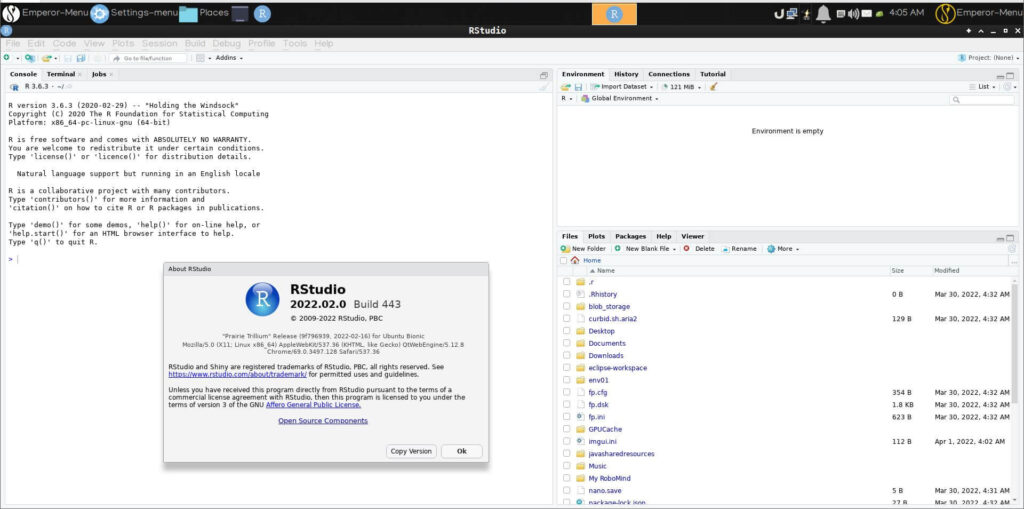Tick the checkbox next to Documents folder

(567, 343)
